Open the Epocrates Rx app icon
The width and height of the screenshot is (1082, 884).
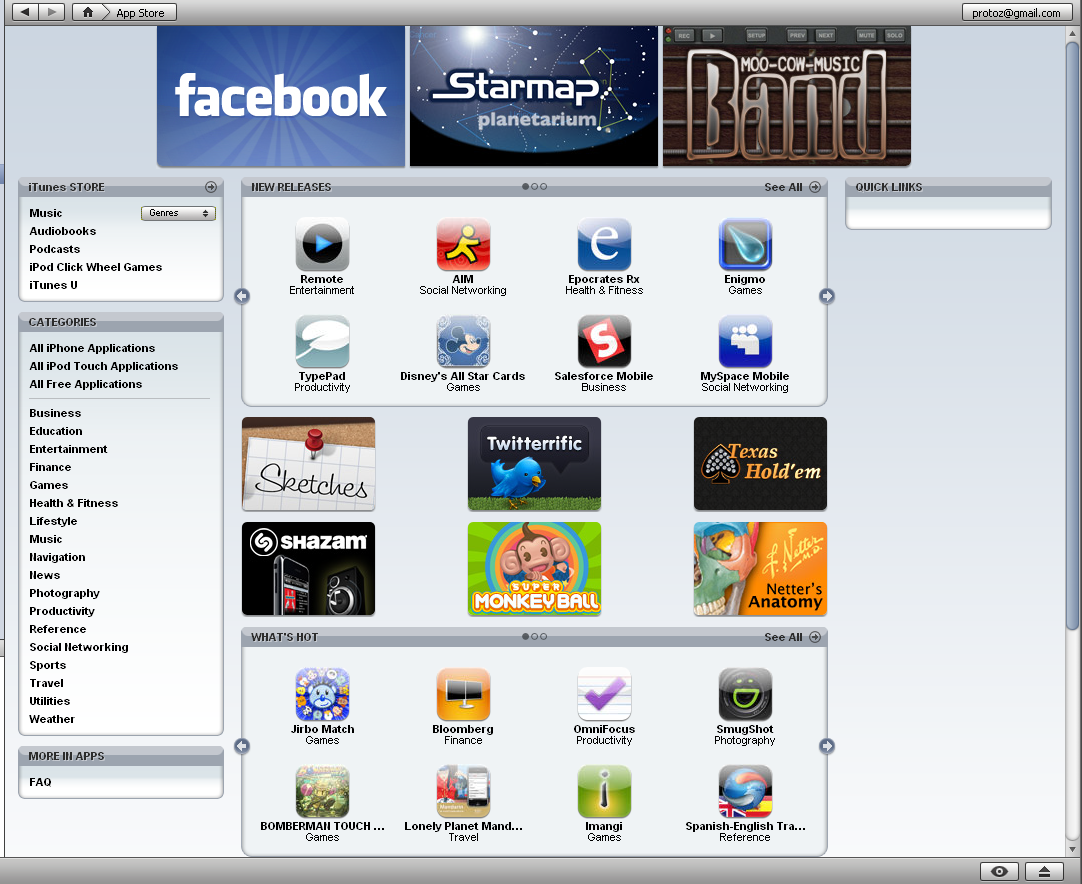point(604,244)
